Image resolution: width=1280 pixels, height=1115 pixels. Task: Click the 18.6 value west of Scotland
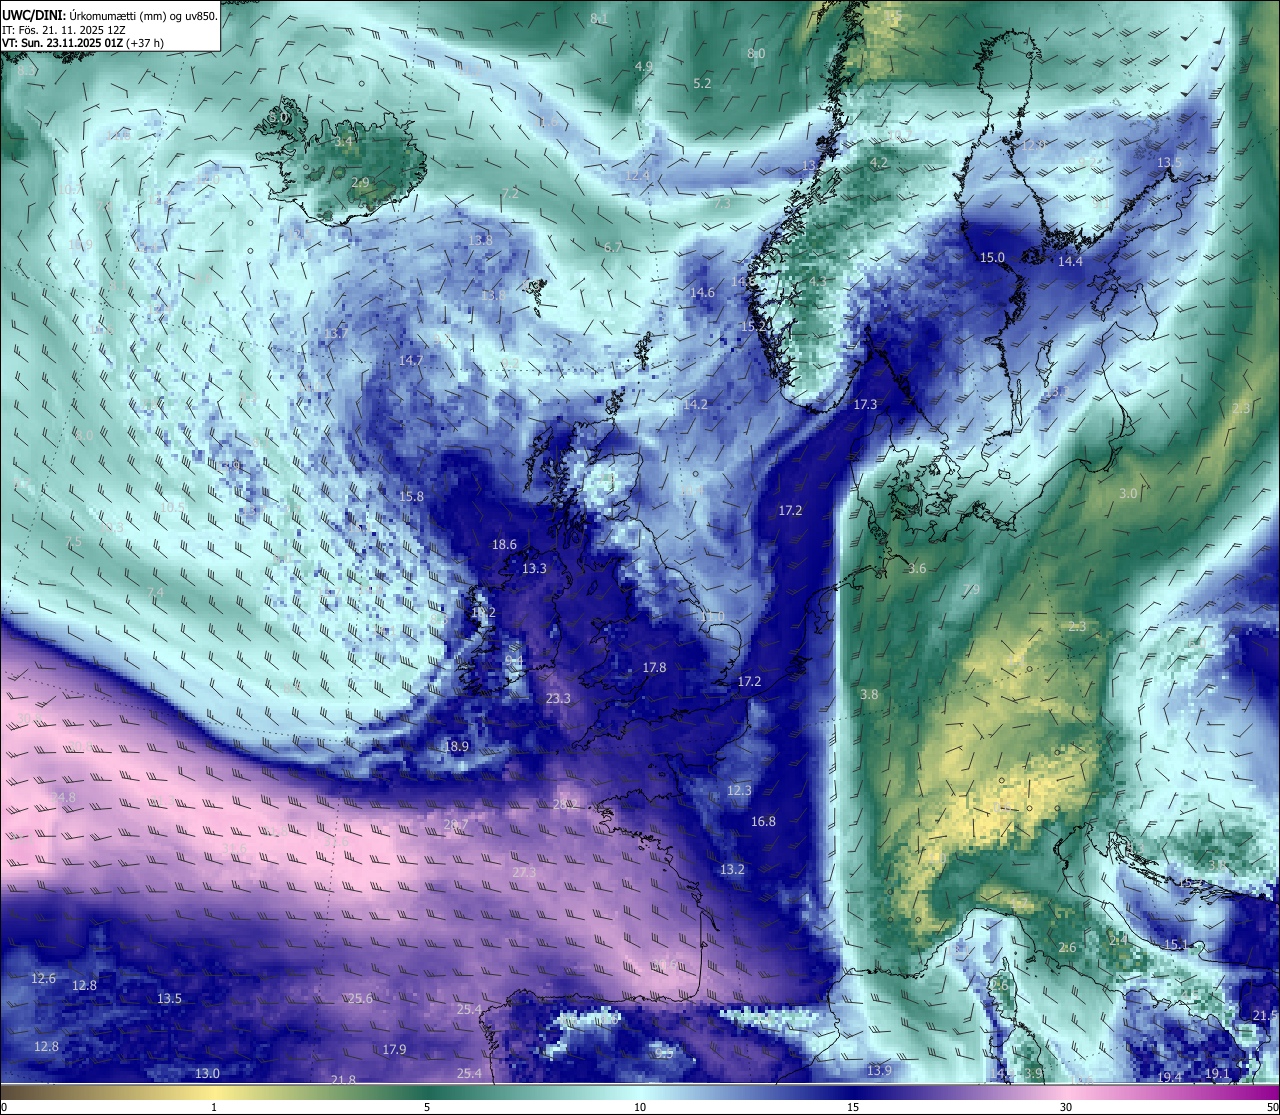tap(504, 545)
